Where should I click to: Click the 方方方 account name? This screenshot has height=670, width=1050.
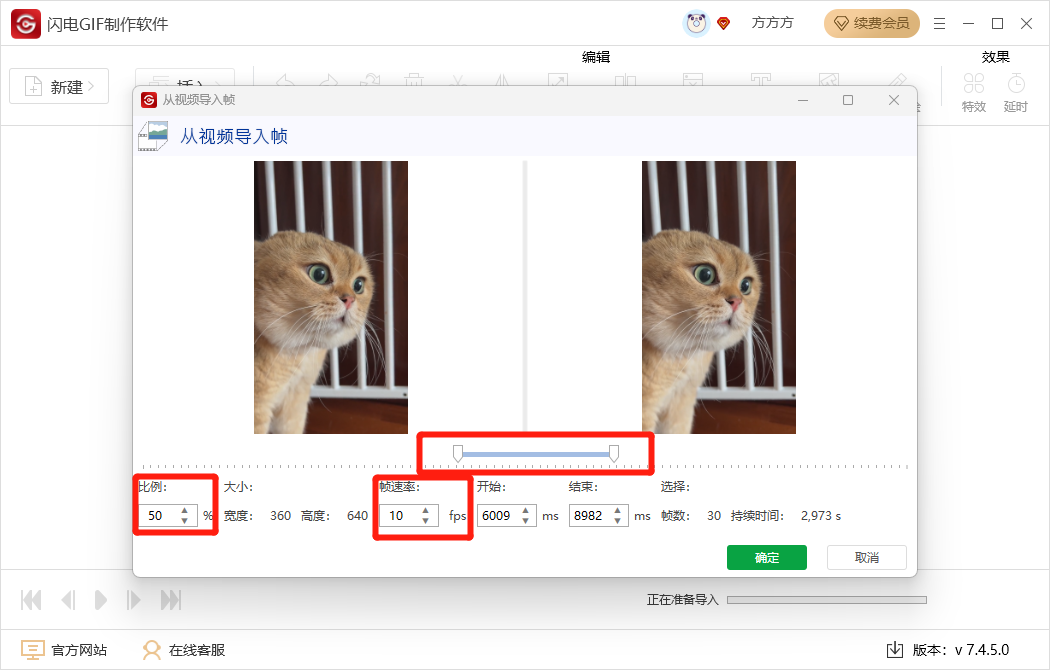click(772, 23)
